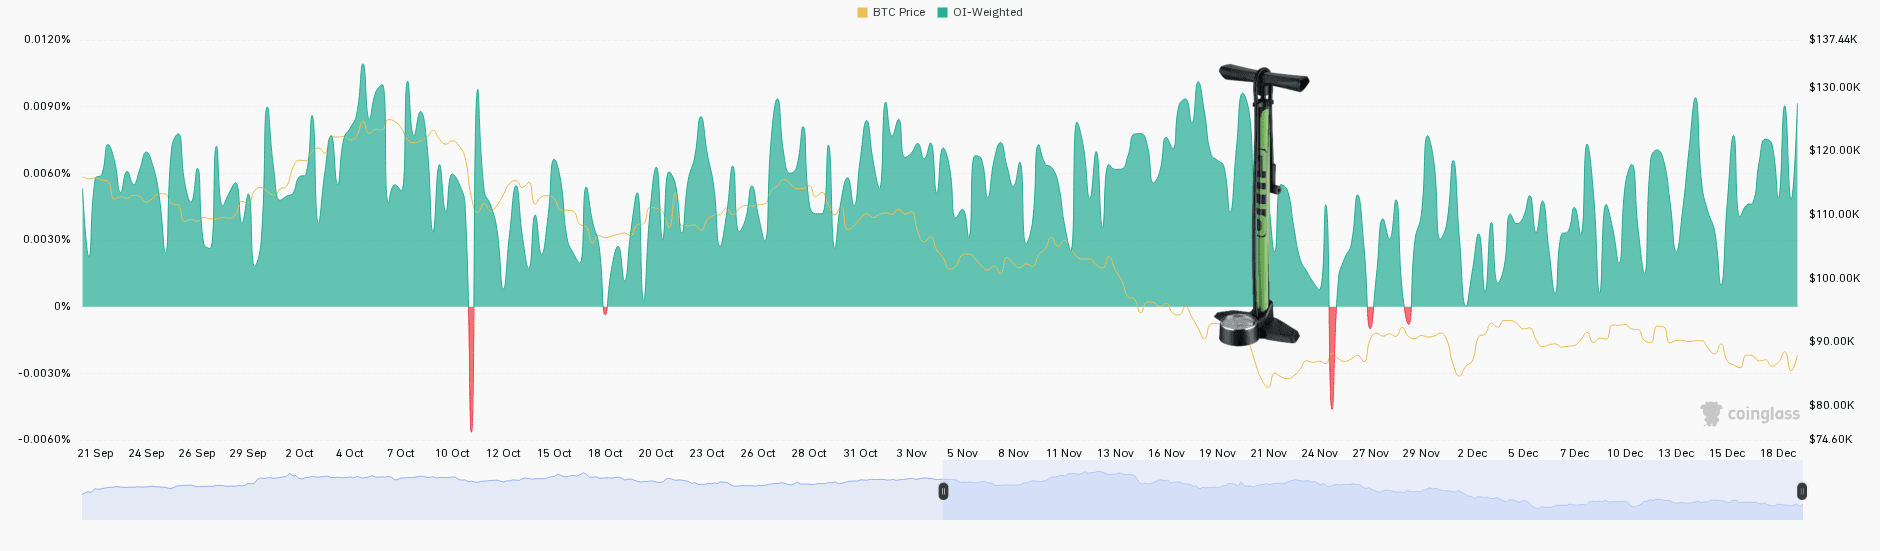Screen dimensions: 1880x551
Task: Grab the right range slider handle
Action: (x=1802, y=491)
